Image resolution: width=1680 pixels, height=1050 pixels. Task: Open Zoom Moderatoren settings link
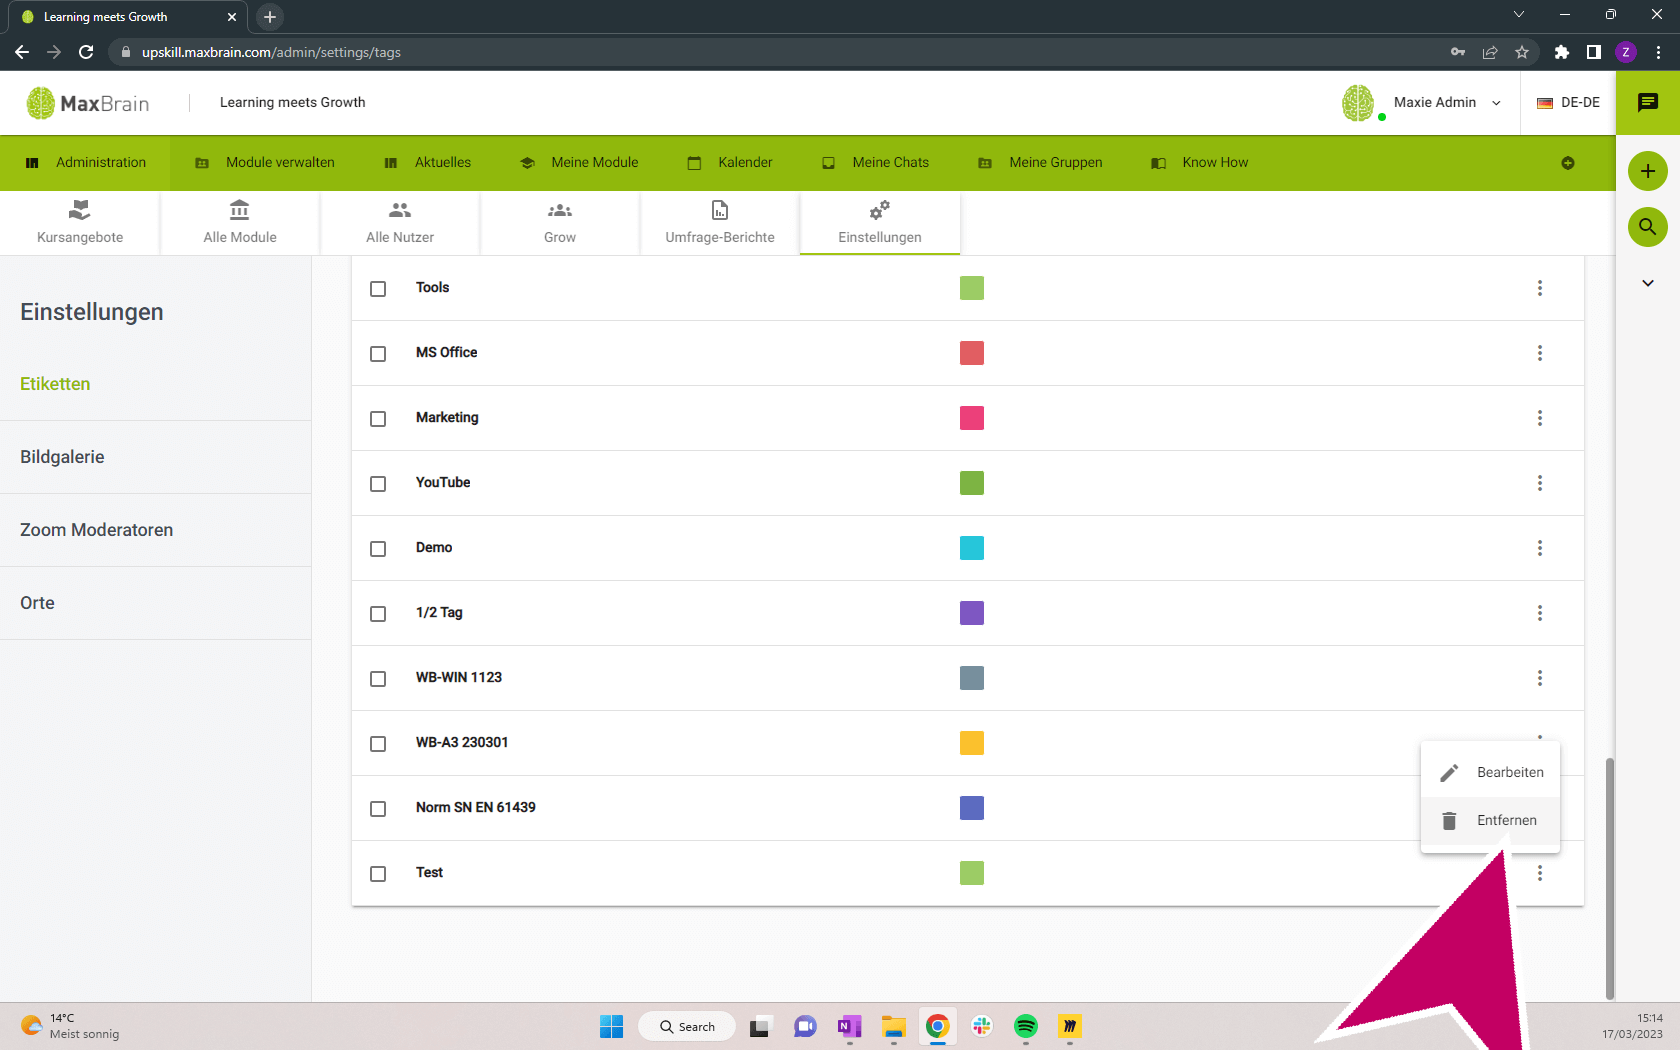tap(96, 530)
